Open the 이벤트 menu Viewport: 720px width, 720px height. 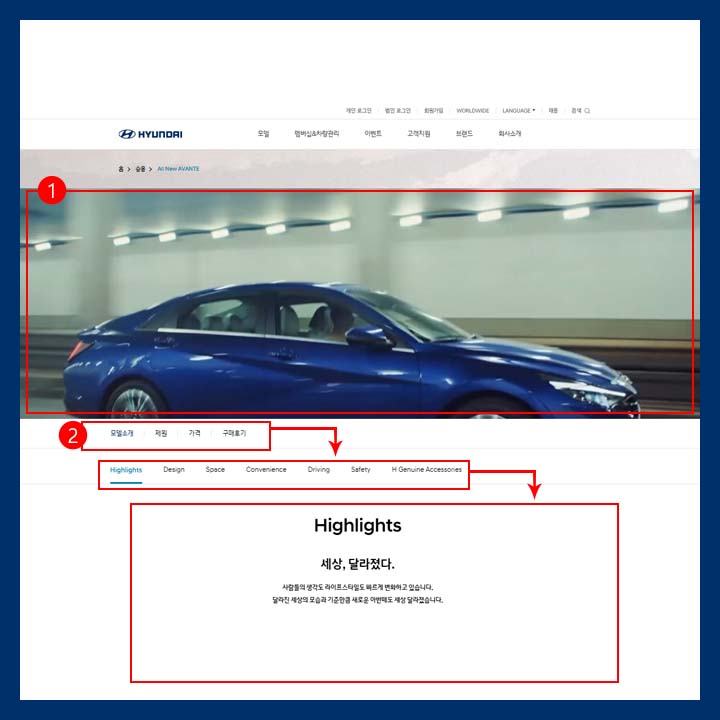[x=373, y=134]
